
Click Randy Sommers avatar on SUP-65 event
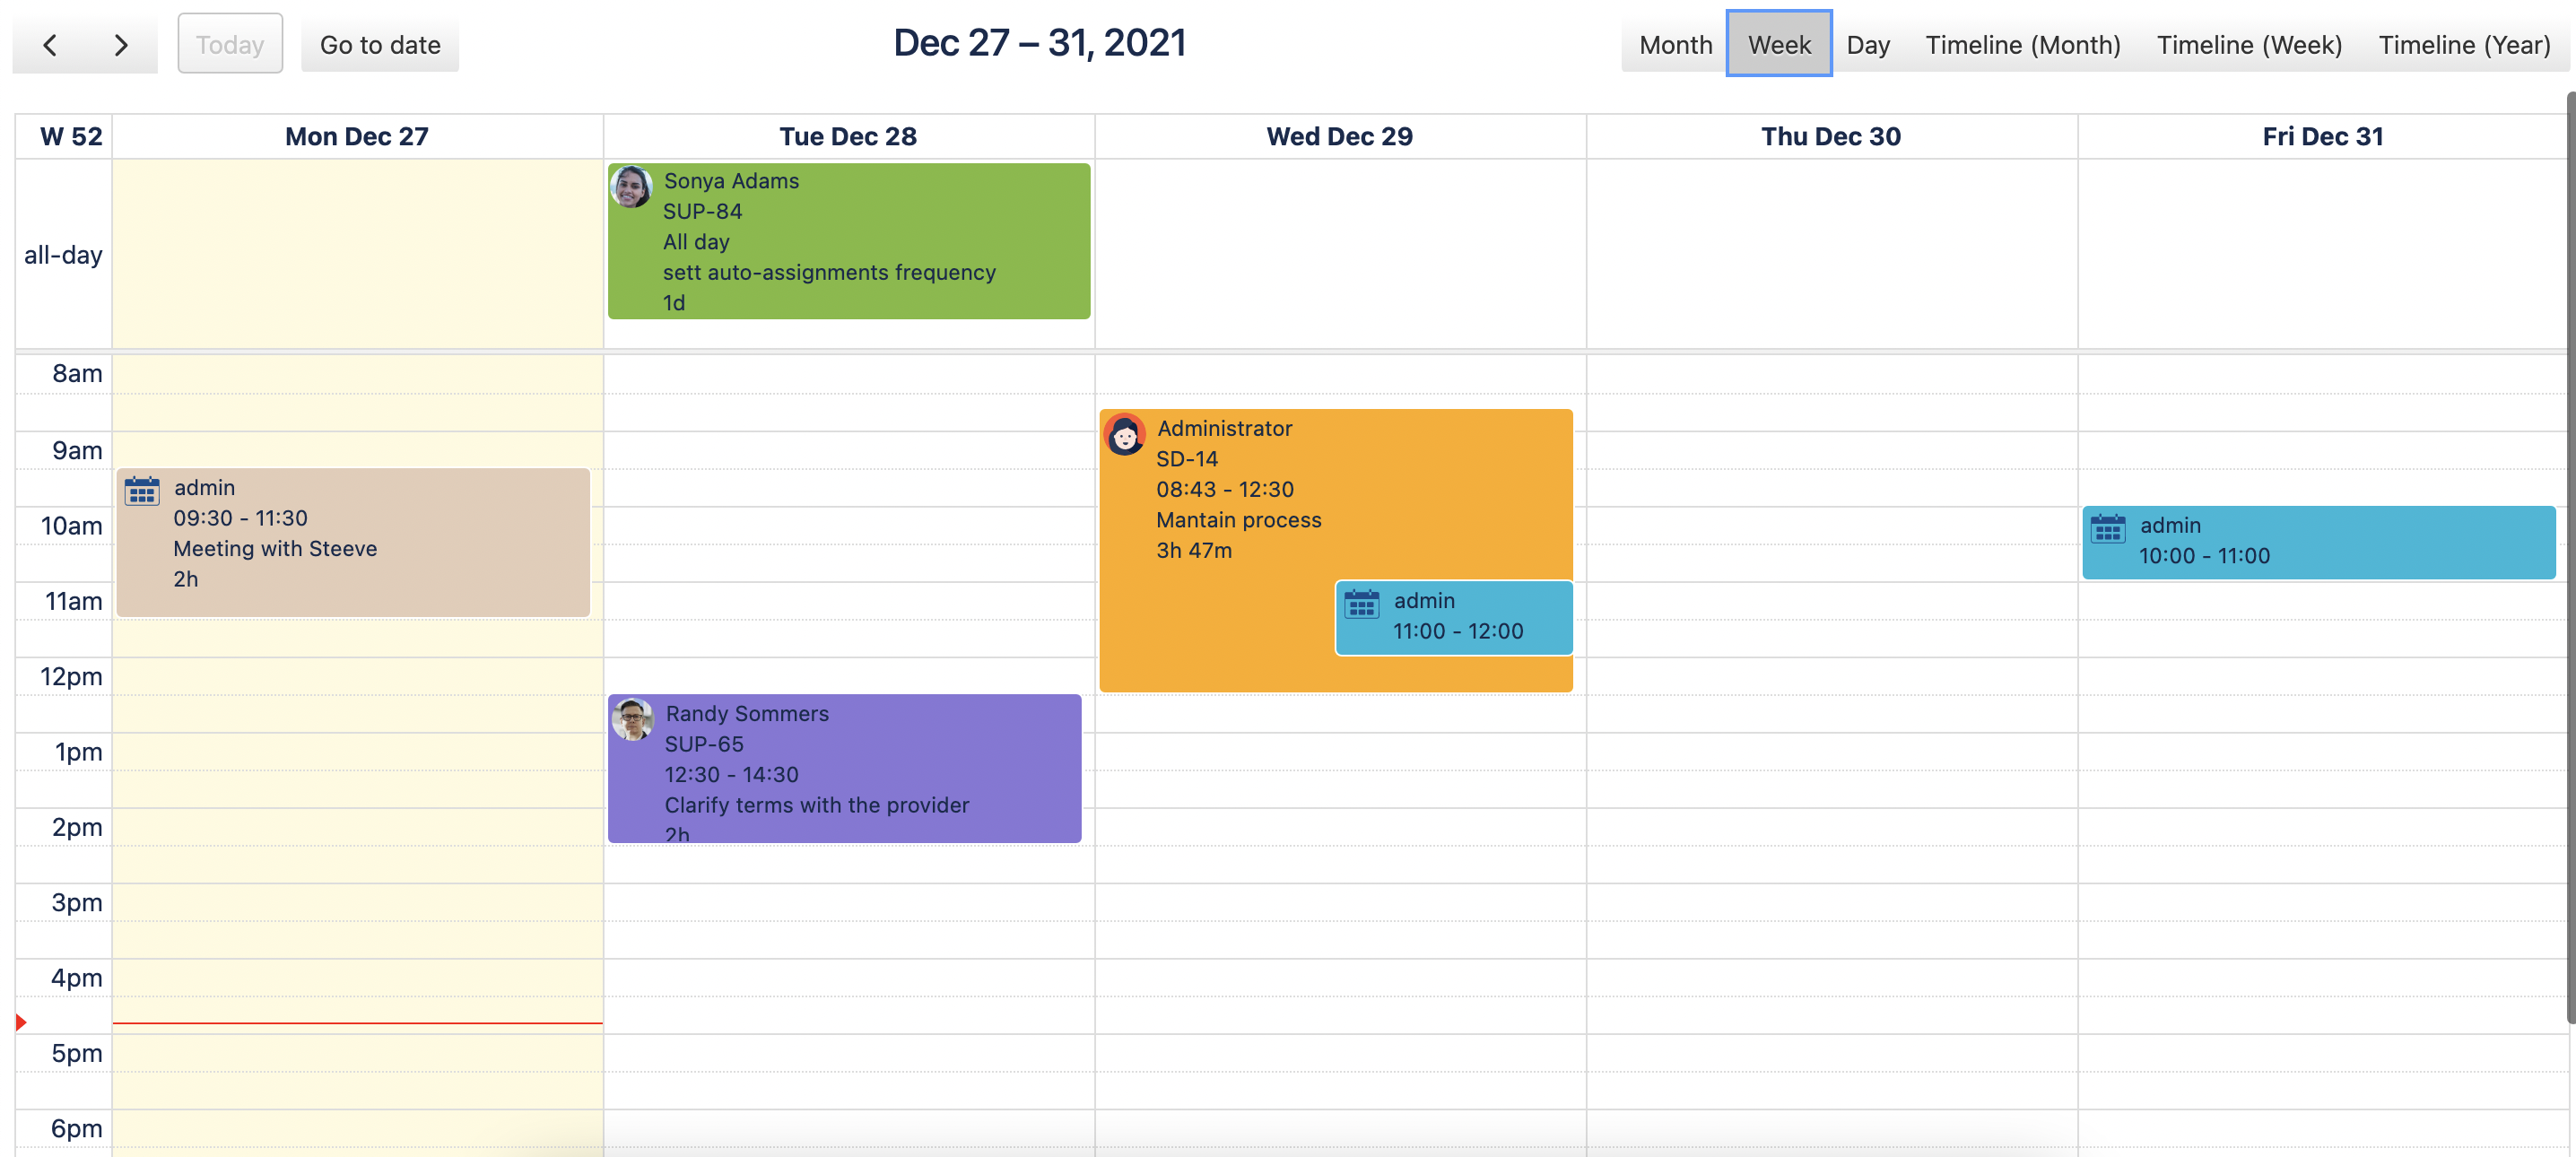pyautogui.click(x=632, y=720)
